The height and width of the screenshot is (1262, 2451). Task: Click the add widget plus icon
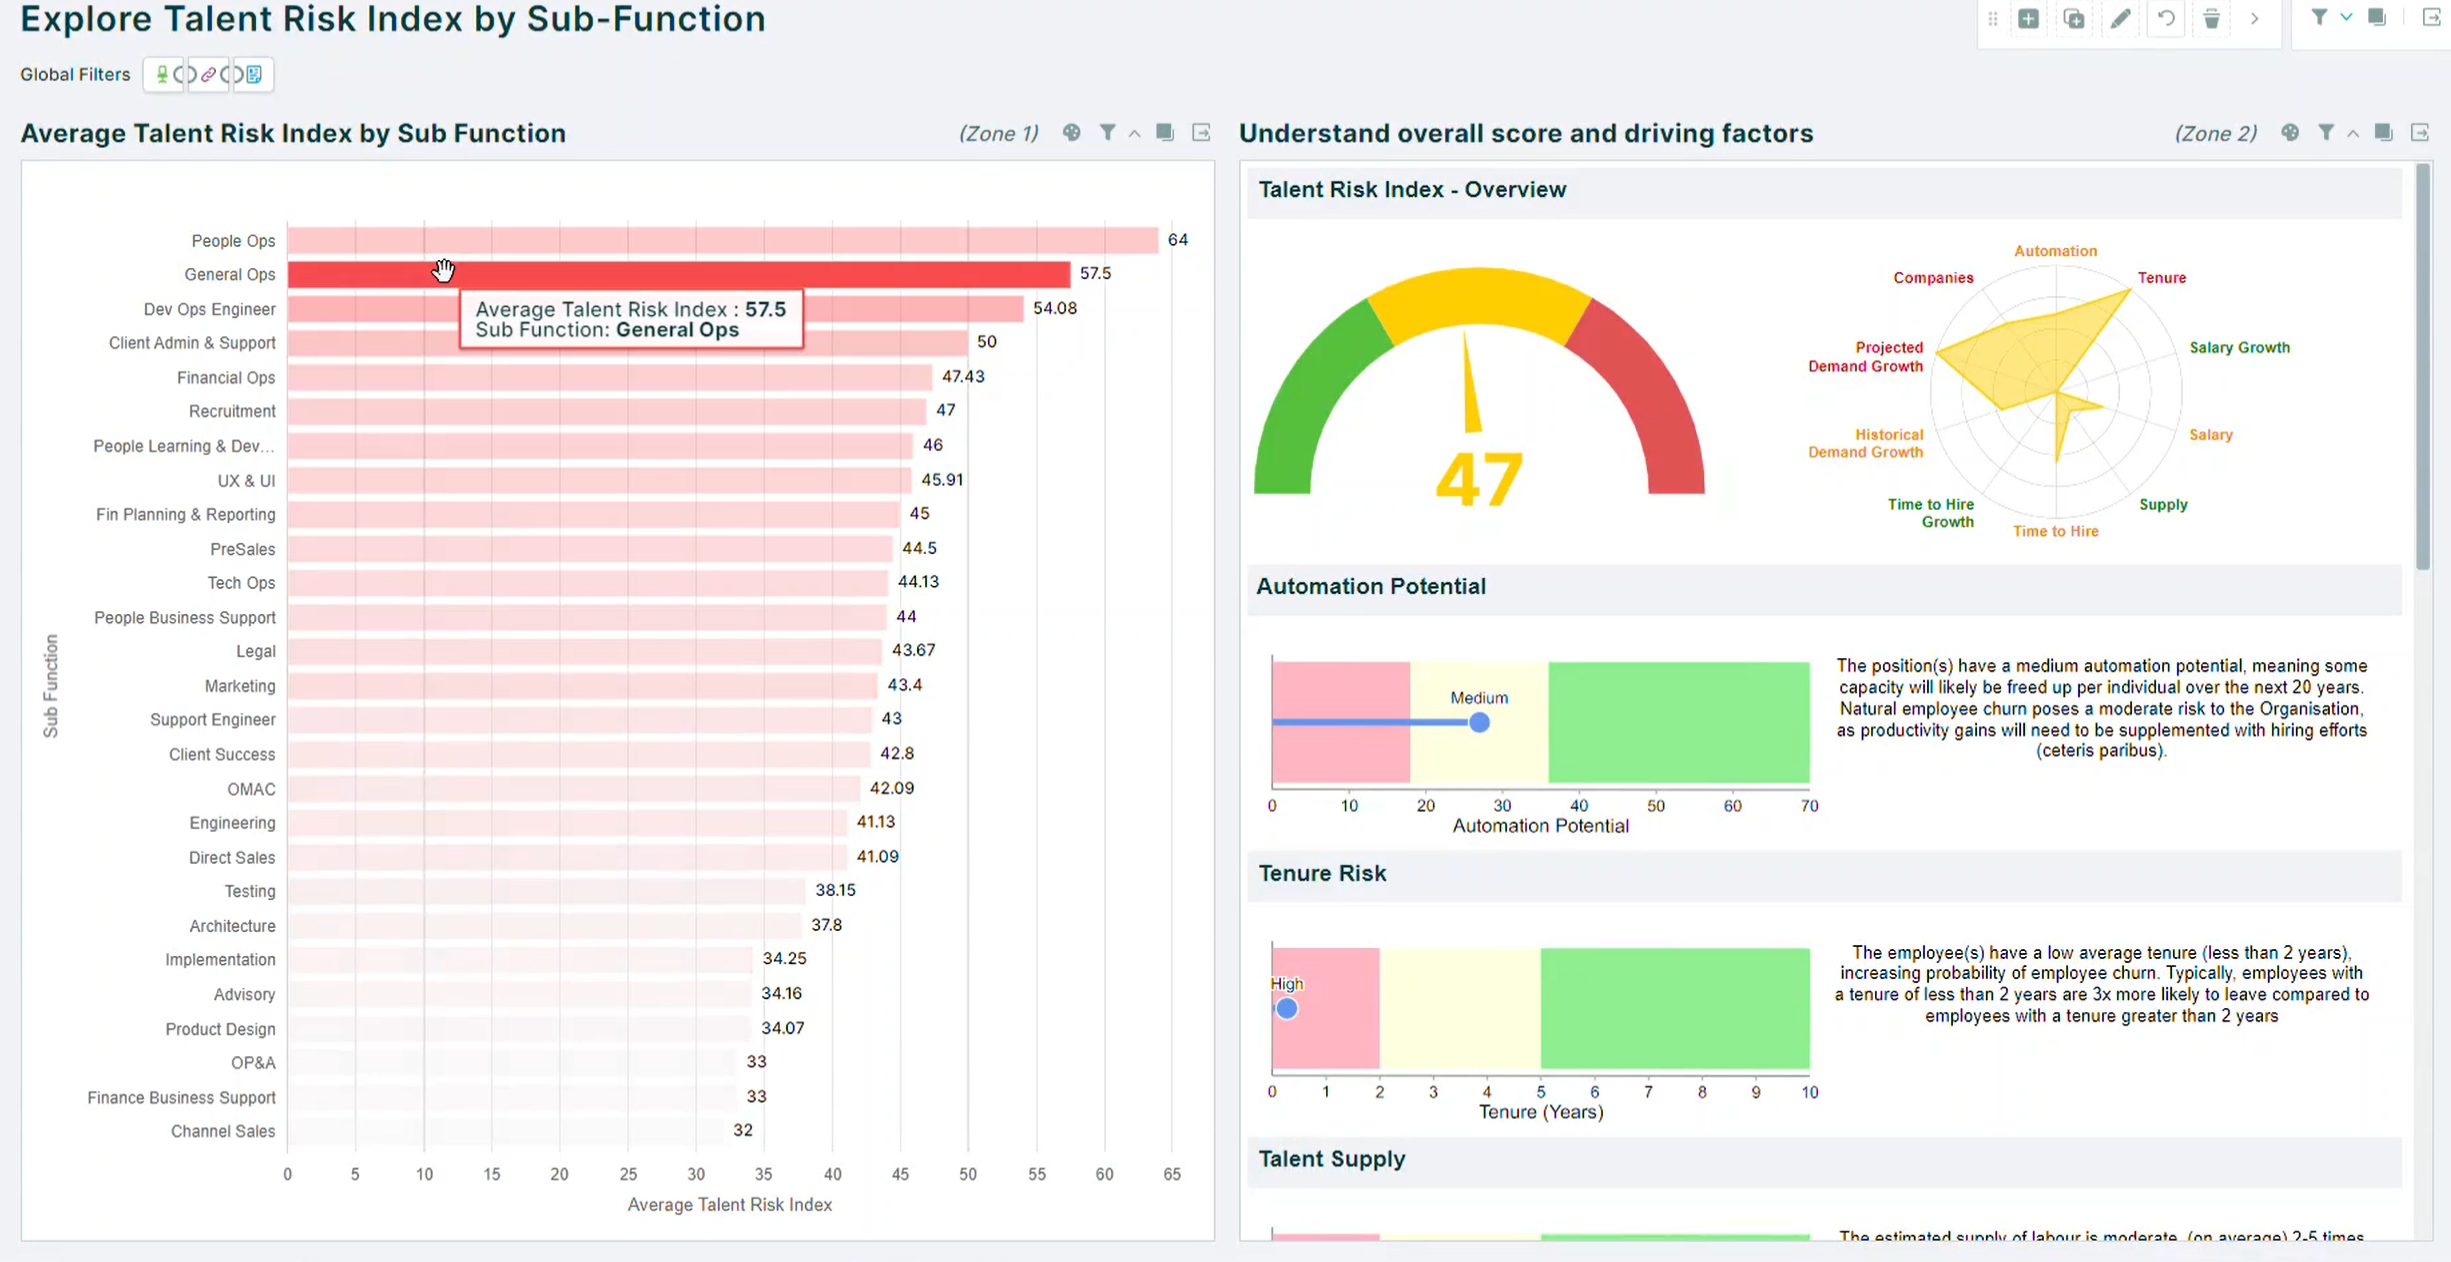pyautogui.click(x=2028, y=18)
